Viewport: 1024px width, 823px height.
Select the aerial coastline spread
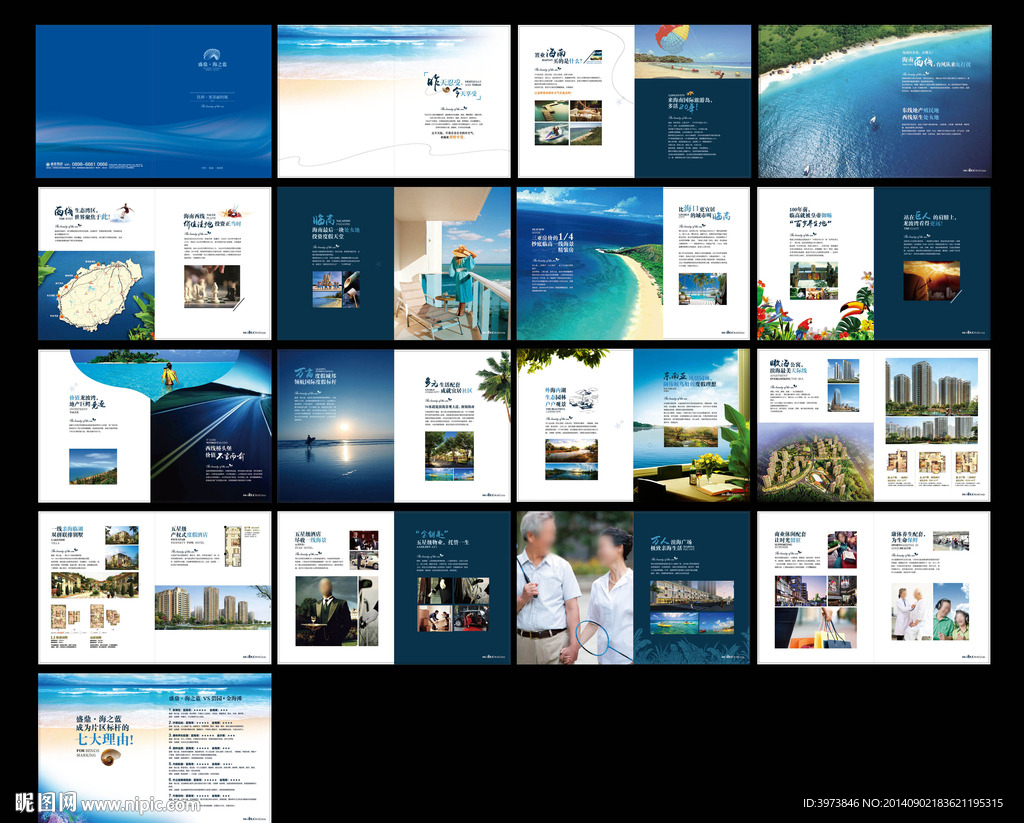coord(875,101)
